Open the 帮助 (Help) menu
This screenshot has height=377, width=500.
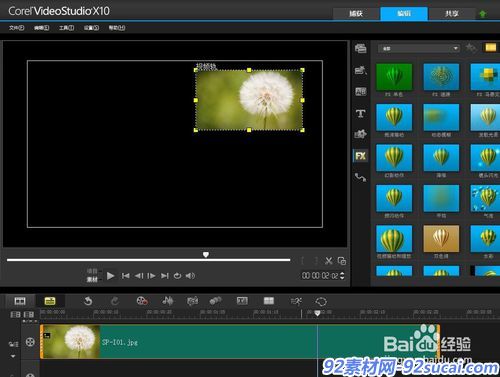117,28
